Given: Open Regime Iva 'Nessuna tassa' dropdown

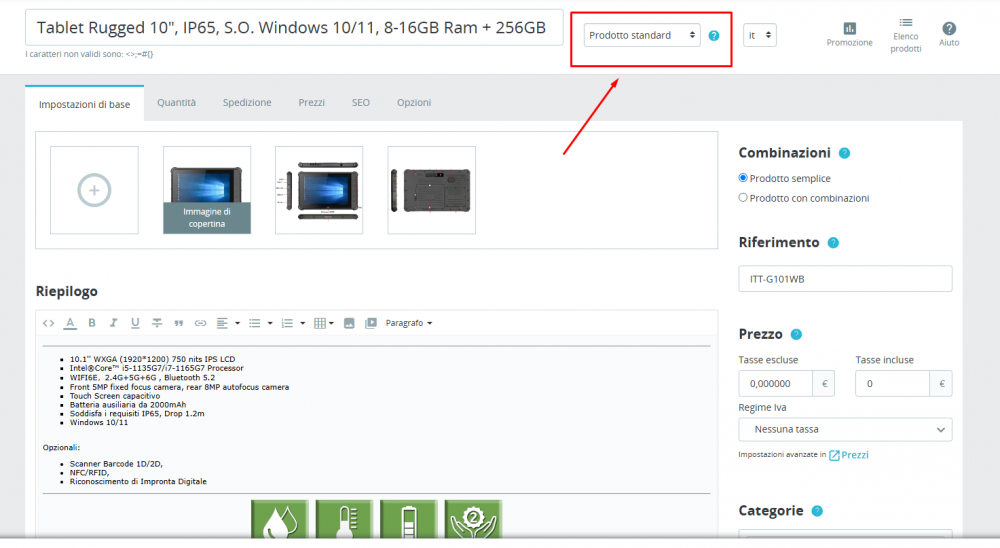Looking at the screenshot, I should (845, 430).
